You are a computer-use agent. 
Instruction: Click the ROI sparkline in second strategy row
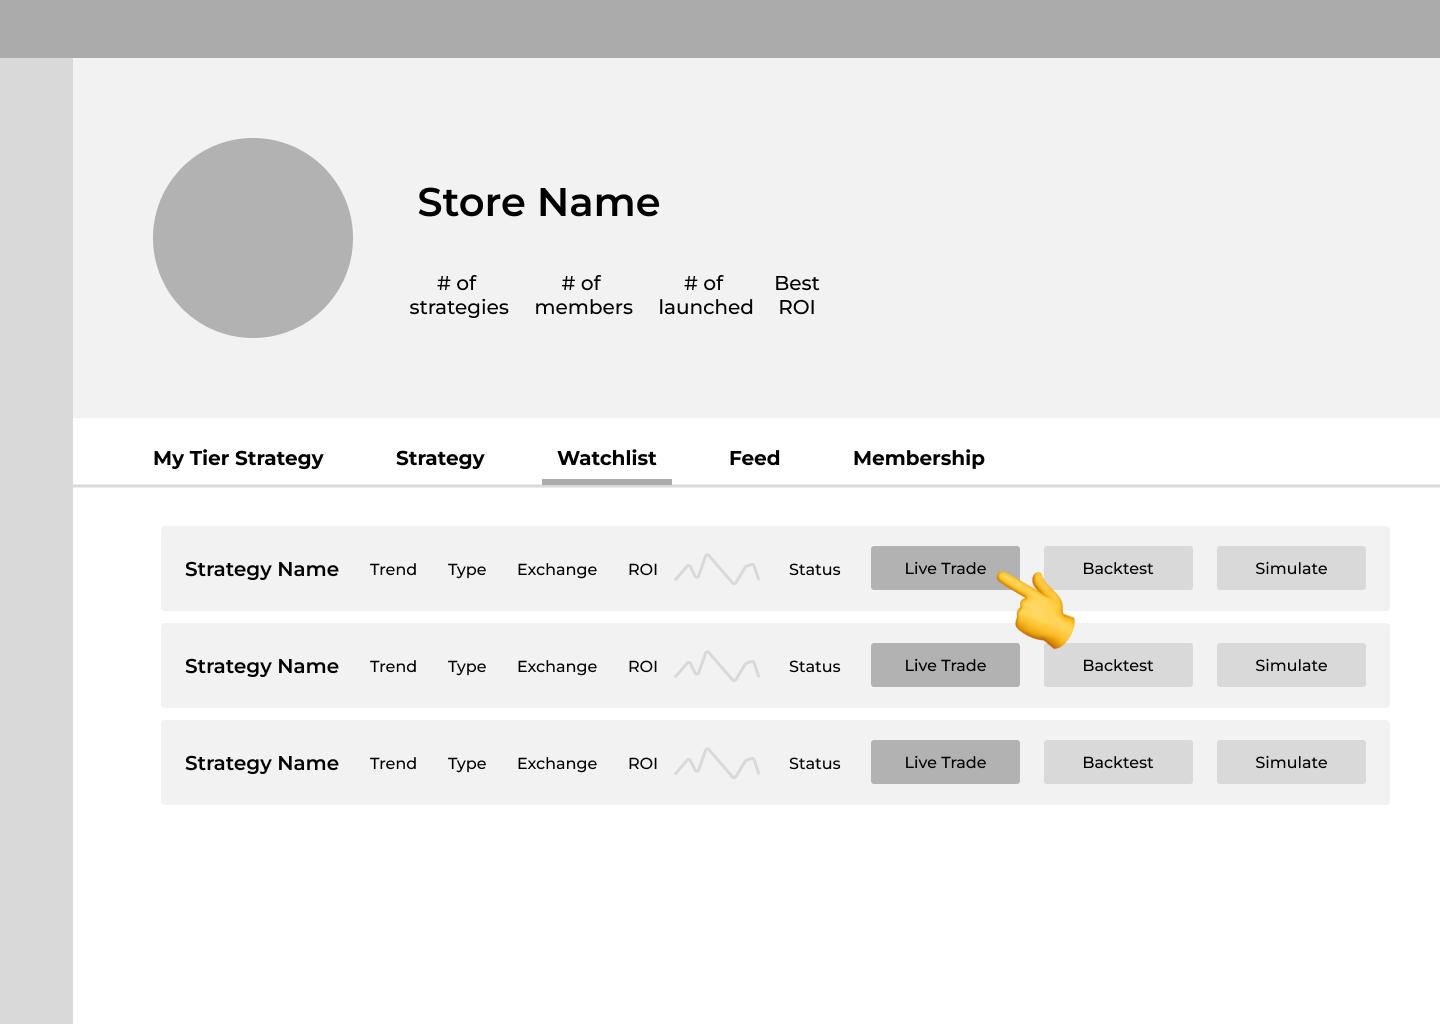[717, 666]
